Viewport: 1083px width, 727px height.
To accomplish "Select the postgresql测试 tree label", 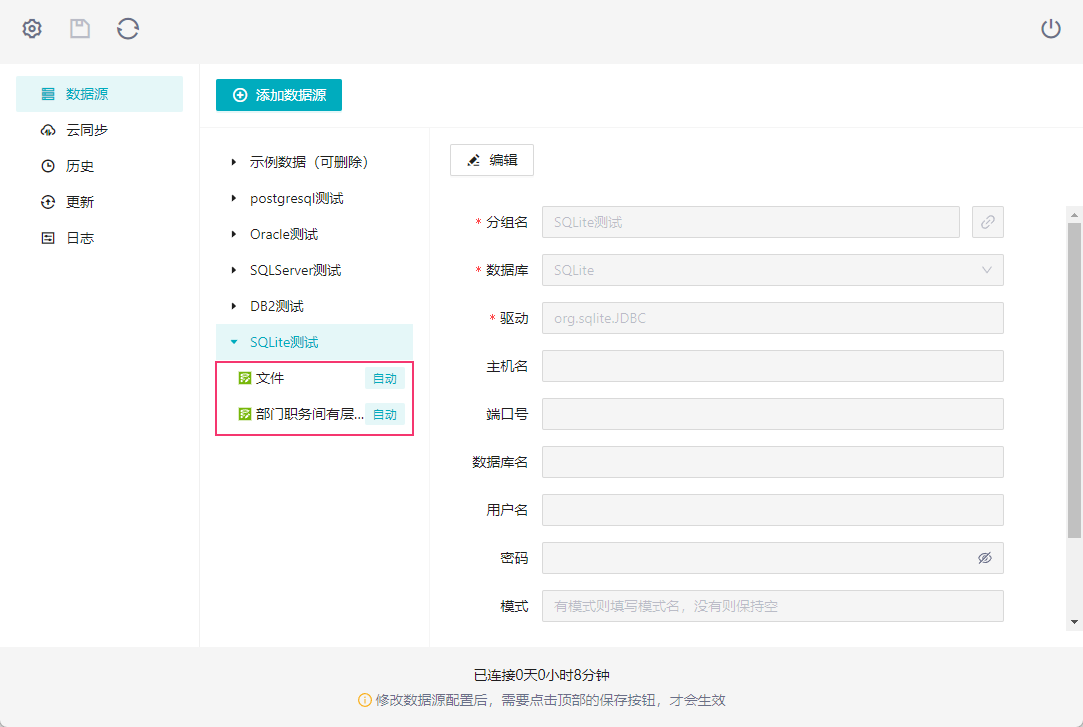I will [x=296, y=198].
